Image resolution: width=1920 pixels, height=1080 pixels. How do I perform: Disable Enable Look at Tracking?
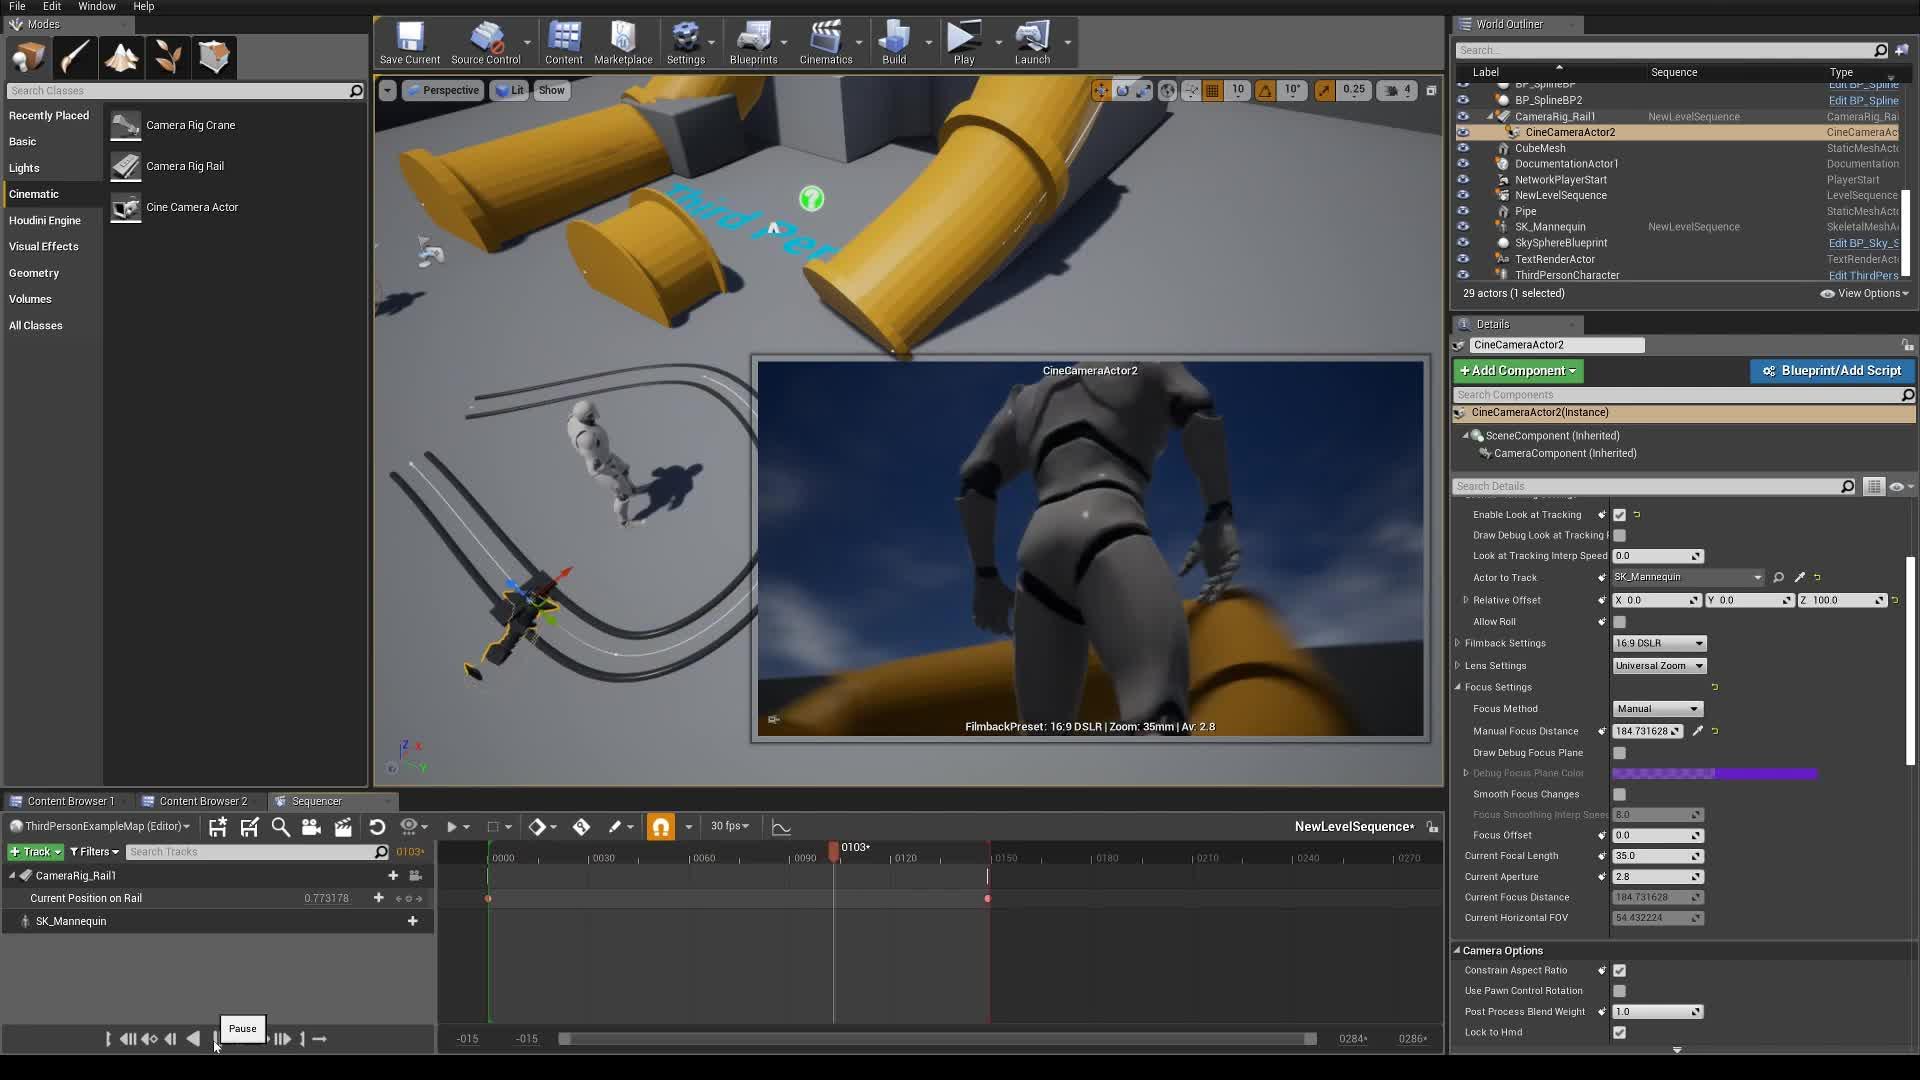point(1619,514)
